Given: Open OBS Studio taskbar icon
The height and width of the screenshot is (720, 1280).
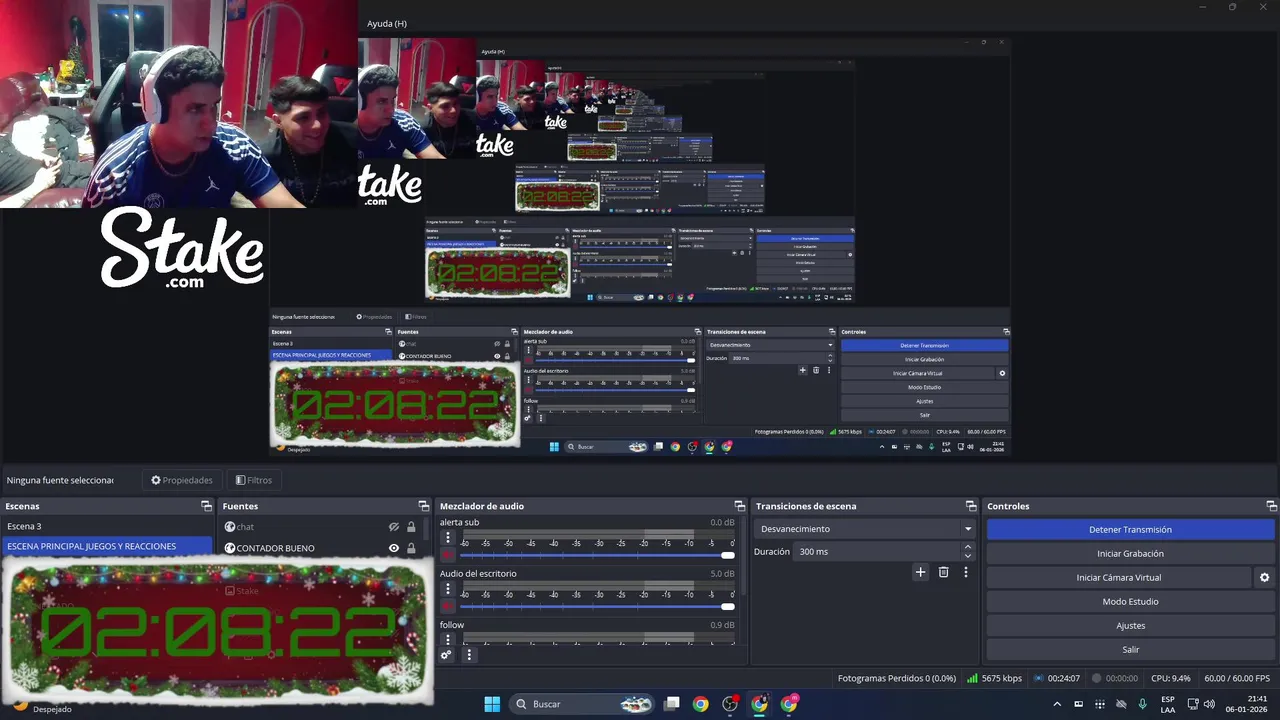Looking at the screenshot, I should point(730,704).
